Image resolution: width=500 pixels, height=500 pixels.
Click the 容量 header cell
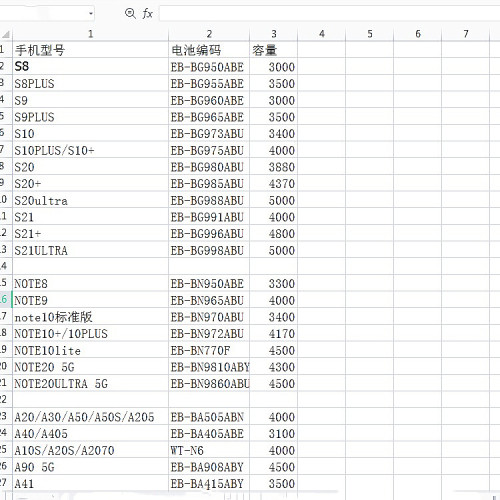point(273,50)
